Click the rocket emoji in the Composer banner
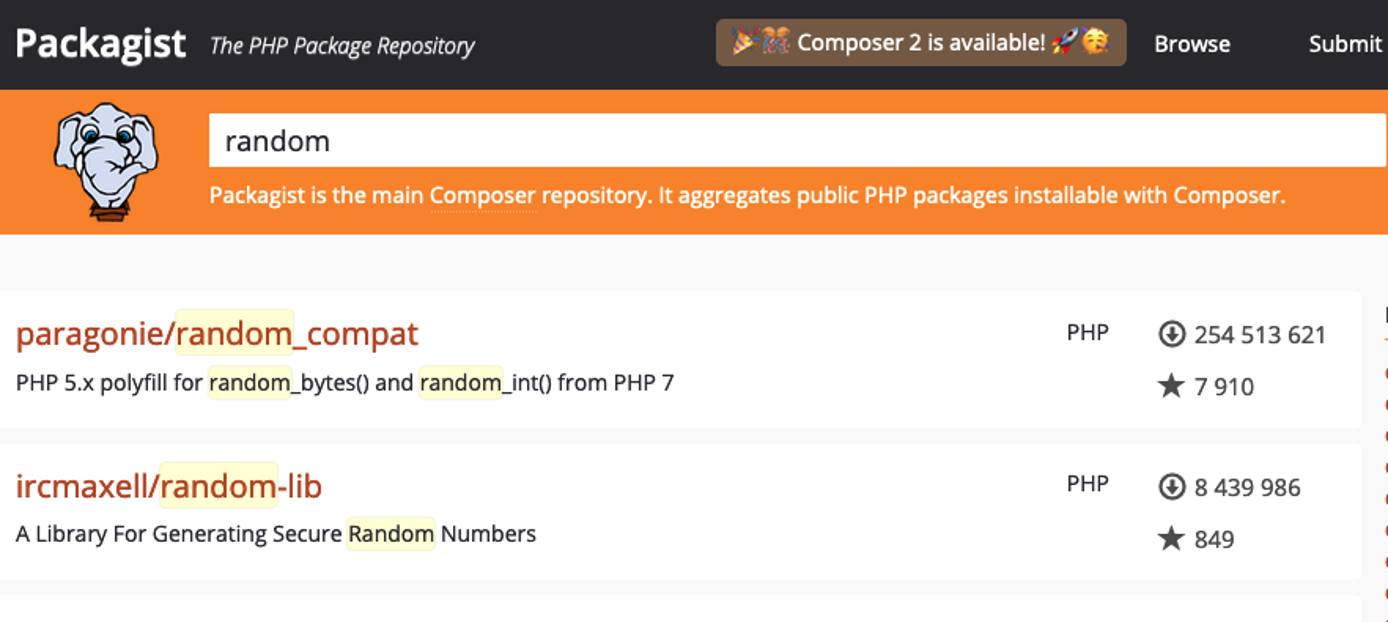The height and width of the screenshot is (622, 1388). tap(1064, 43)
